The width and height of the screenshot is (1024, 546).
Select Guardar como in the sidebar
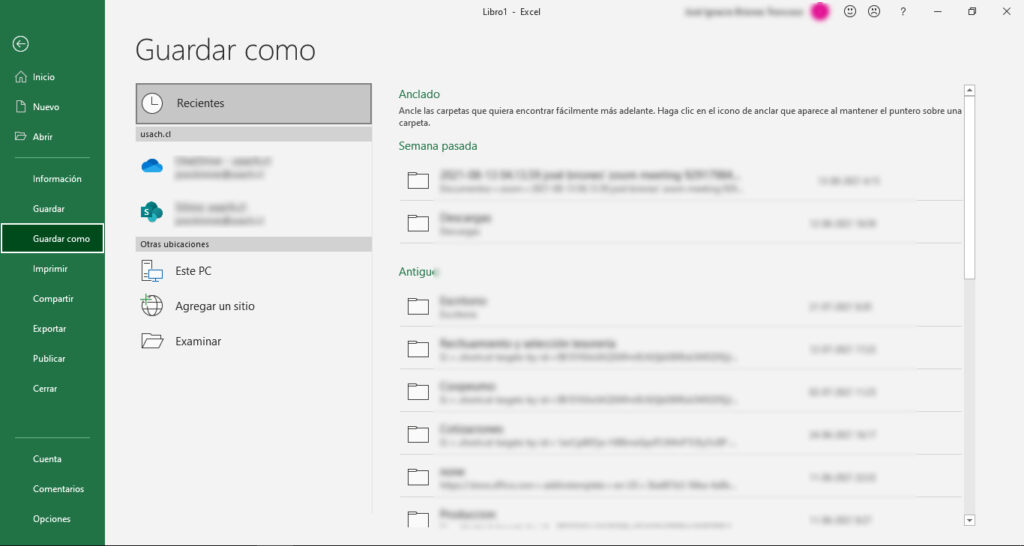[52, 238]
